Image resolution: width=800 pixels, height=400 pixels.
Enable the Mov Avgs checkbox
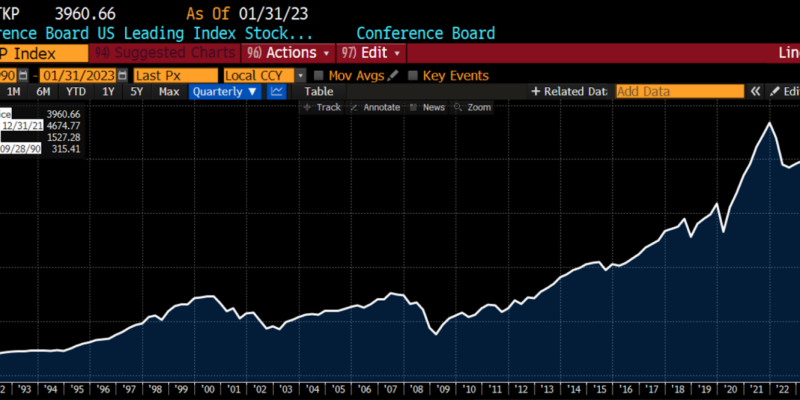point(319,75)
